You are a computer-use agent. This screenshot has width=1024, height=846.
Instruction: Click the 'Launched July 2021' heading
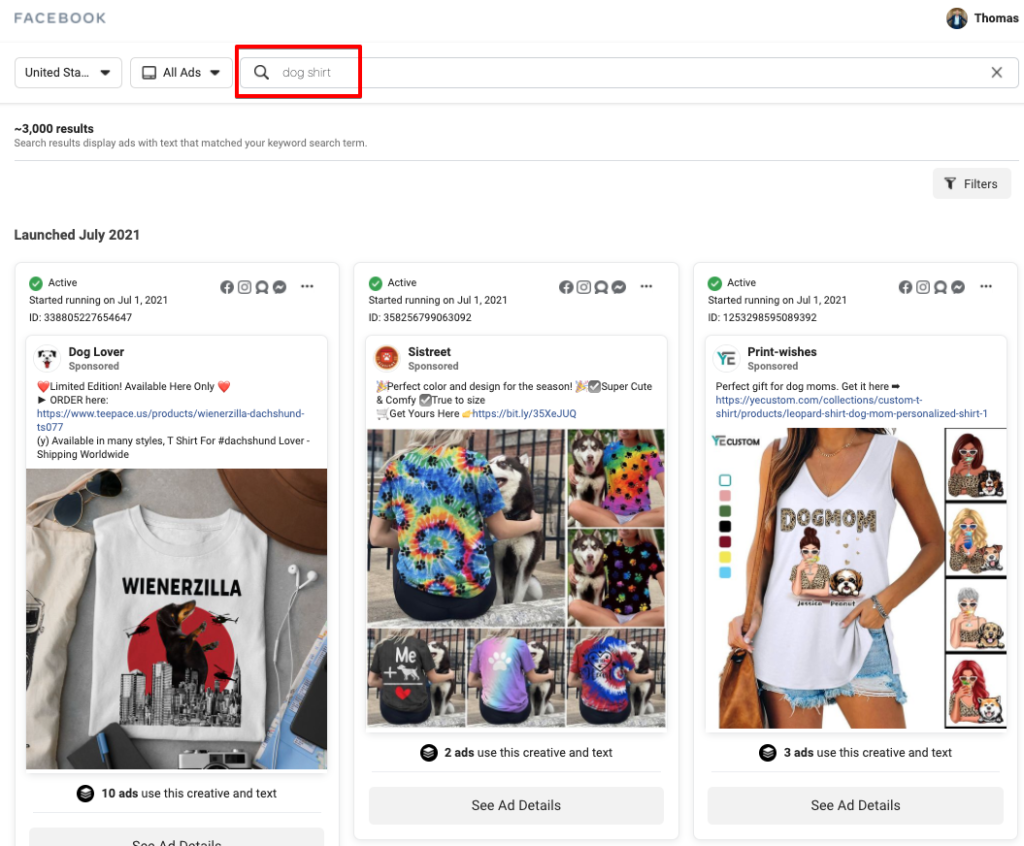point(77,235)
